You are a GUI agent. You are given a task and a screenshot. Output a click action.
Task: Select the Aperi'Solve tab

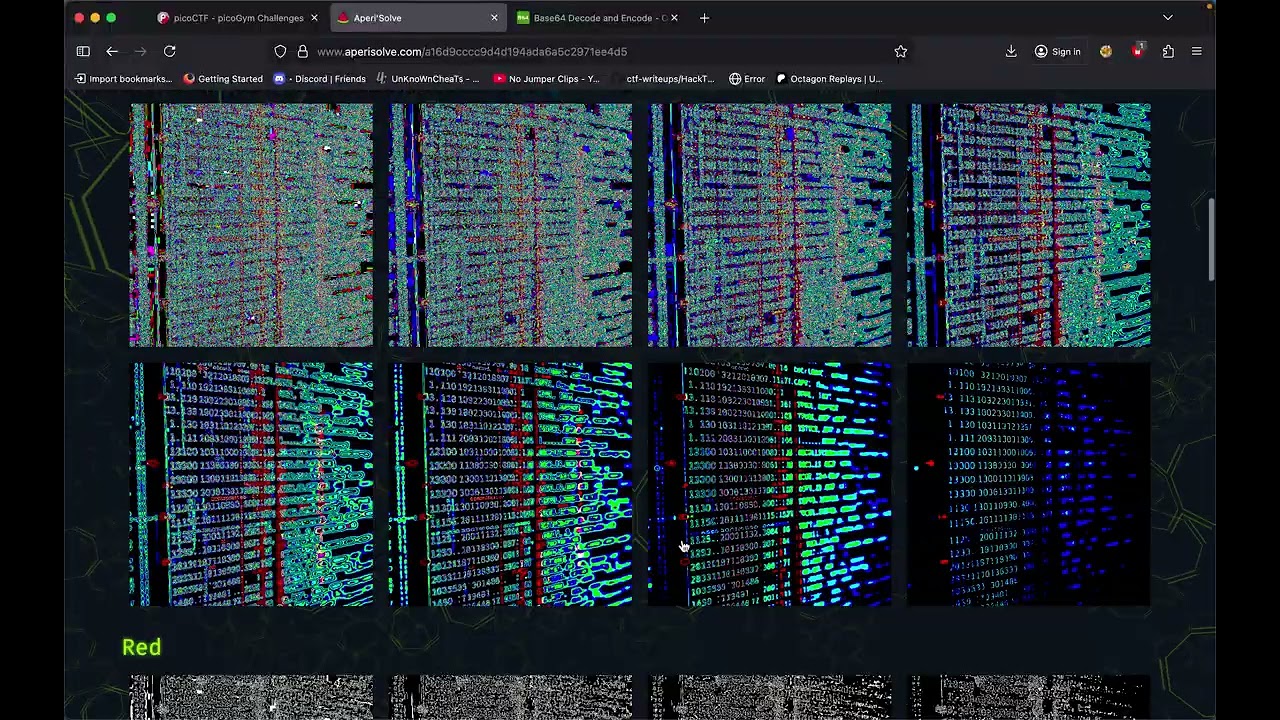coord(417,18)
